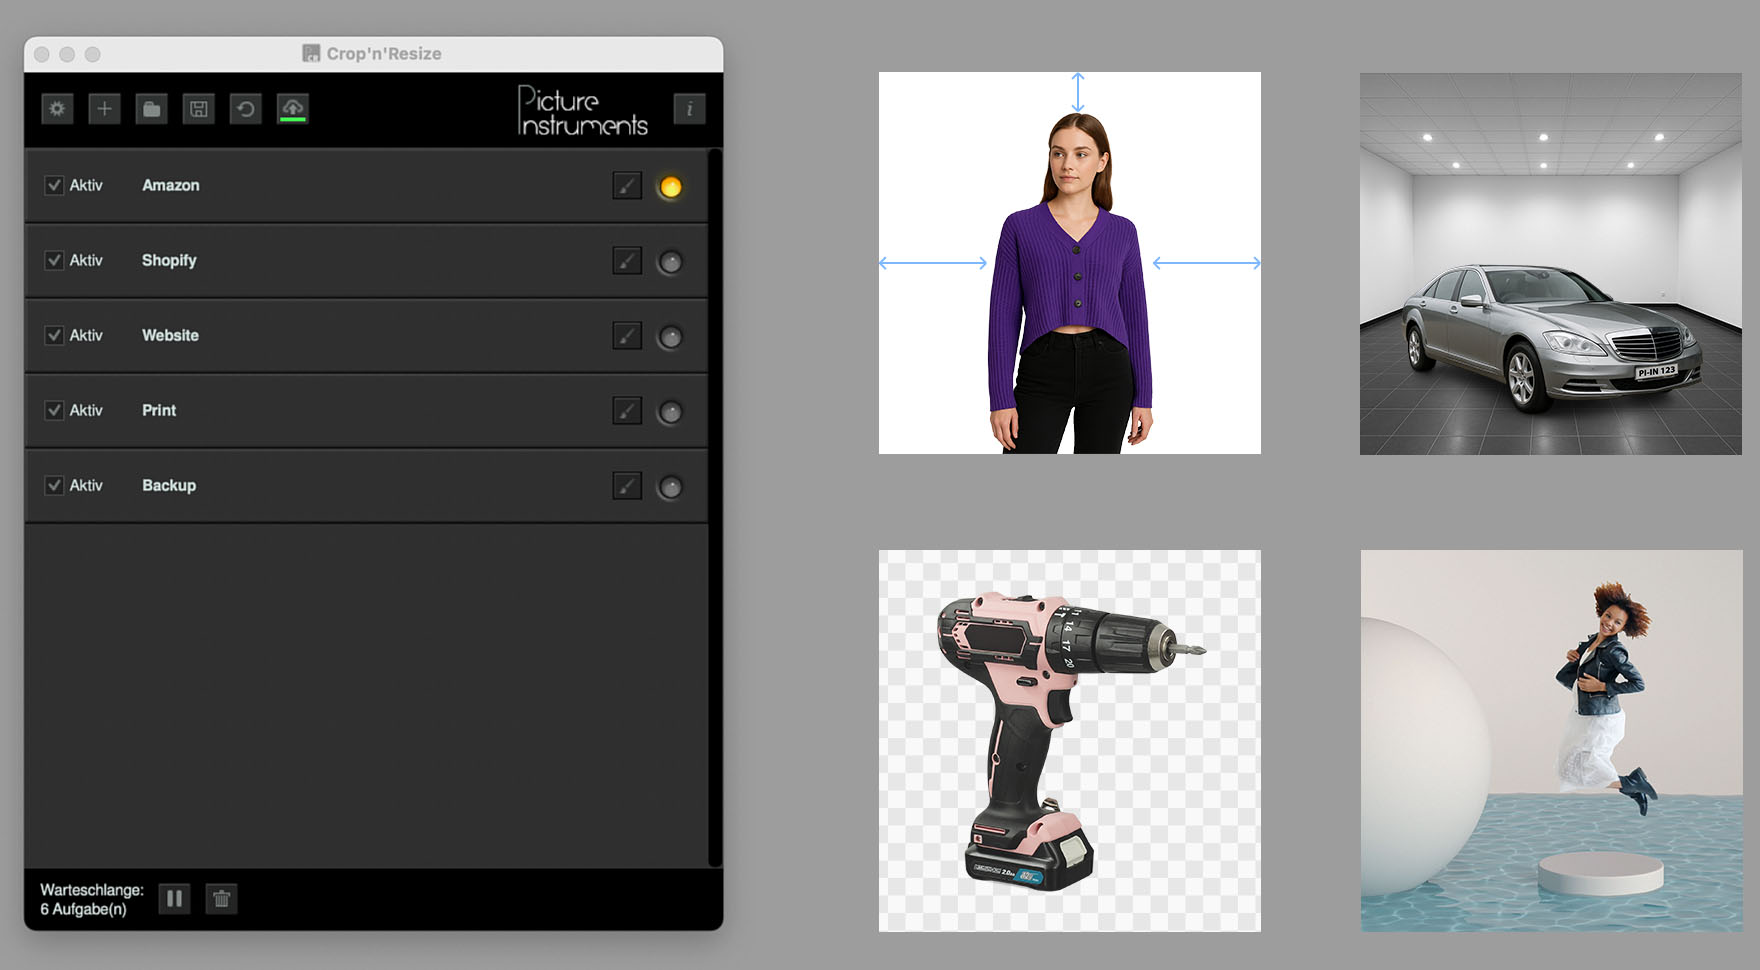Edit the Amazon preset with the pencil icon
This screenshot has width=1760, height=970.
[x=626, y=186]
